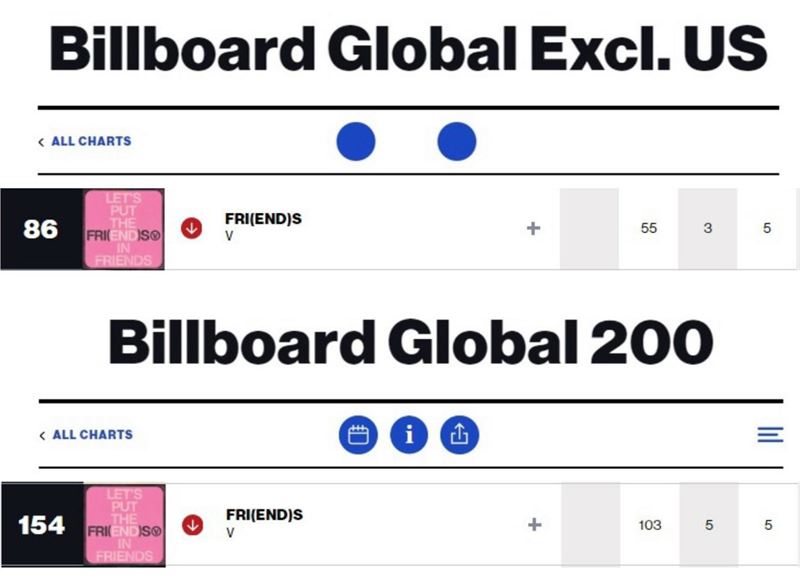The image size is (800, 584).
Task: Go to All Charts under Global 200
Action: (85, 435)
